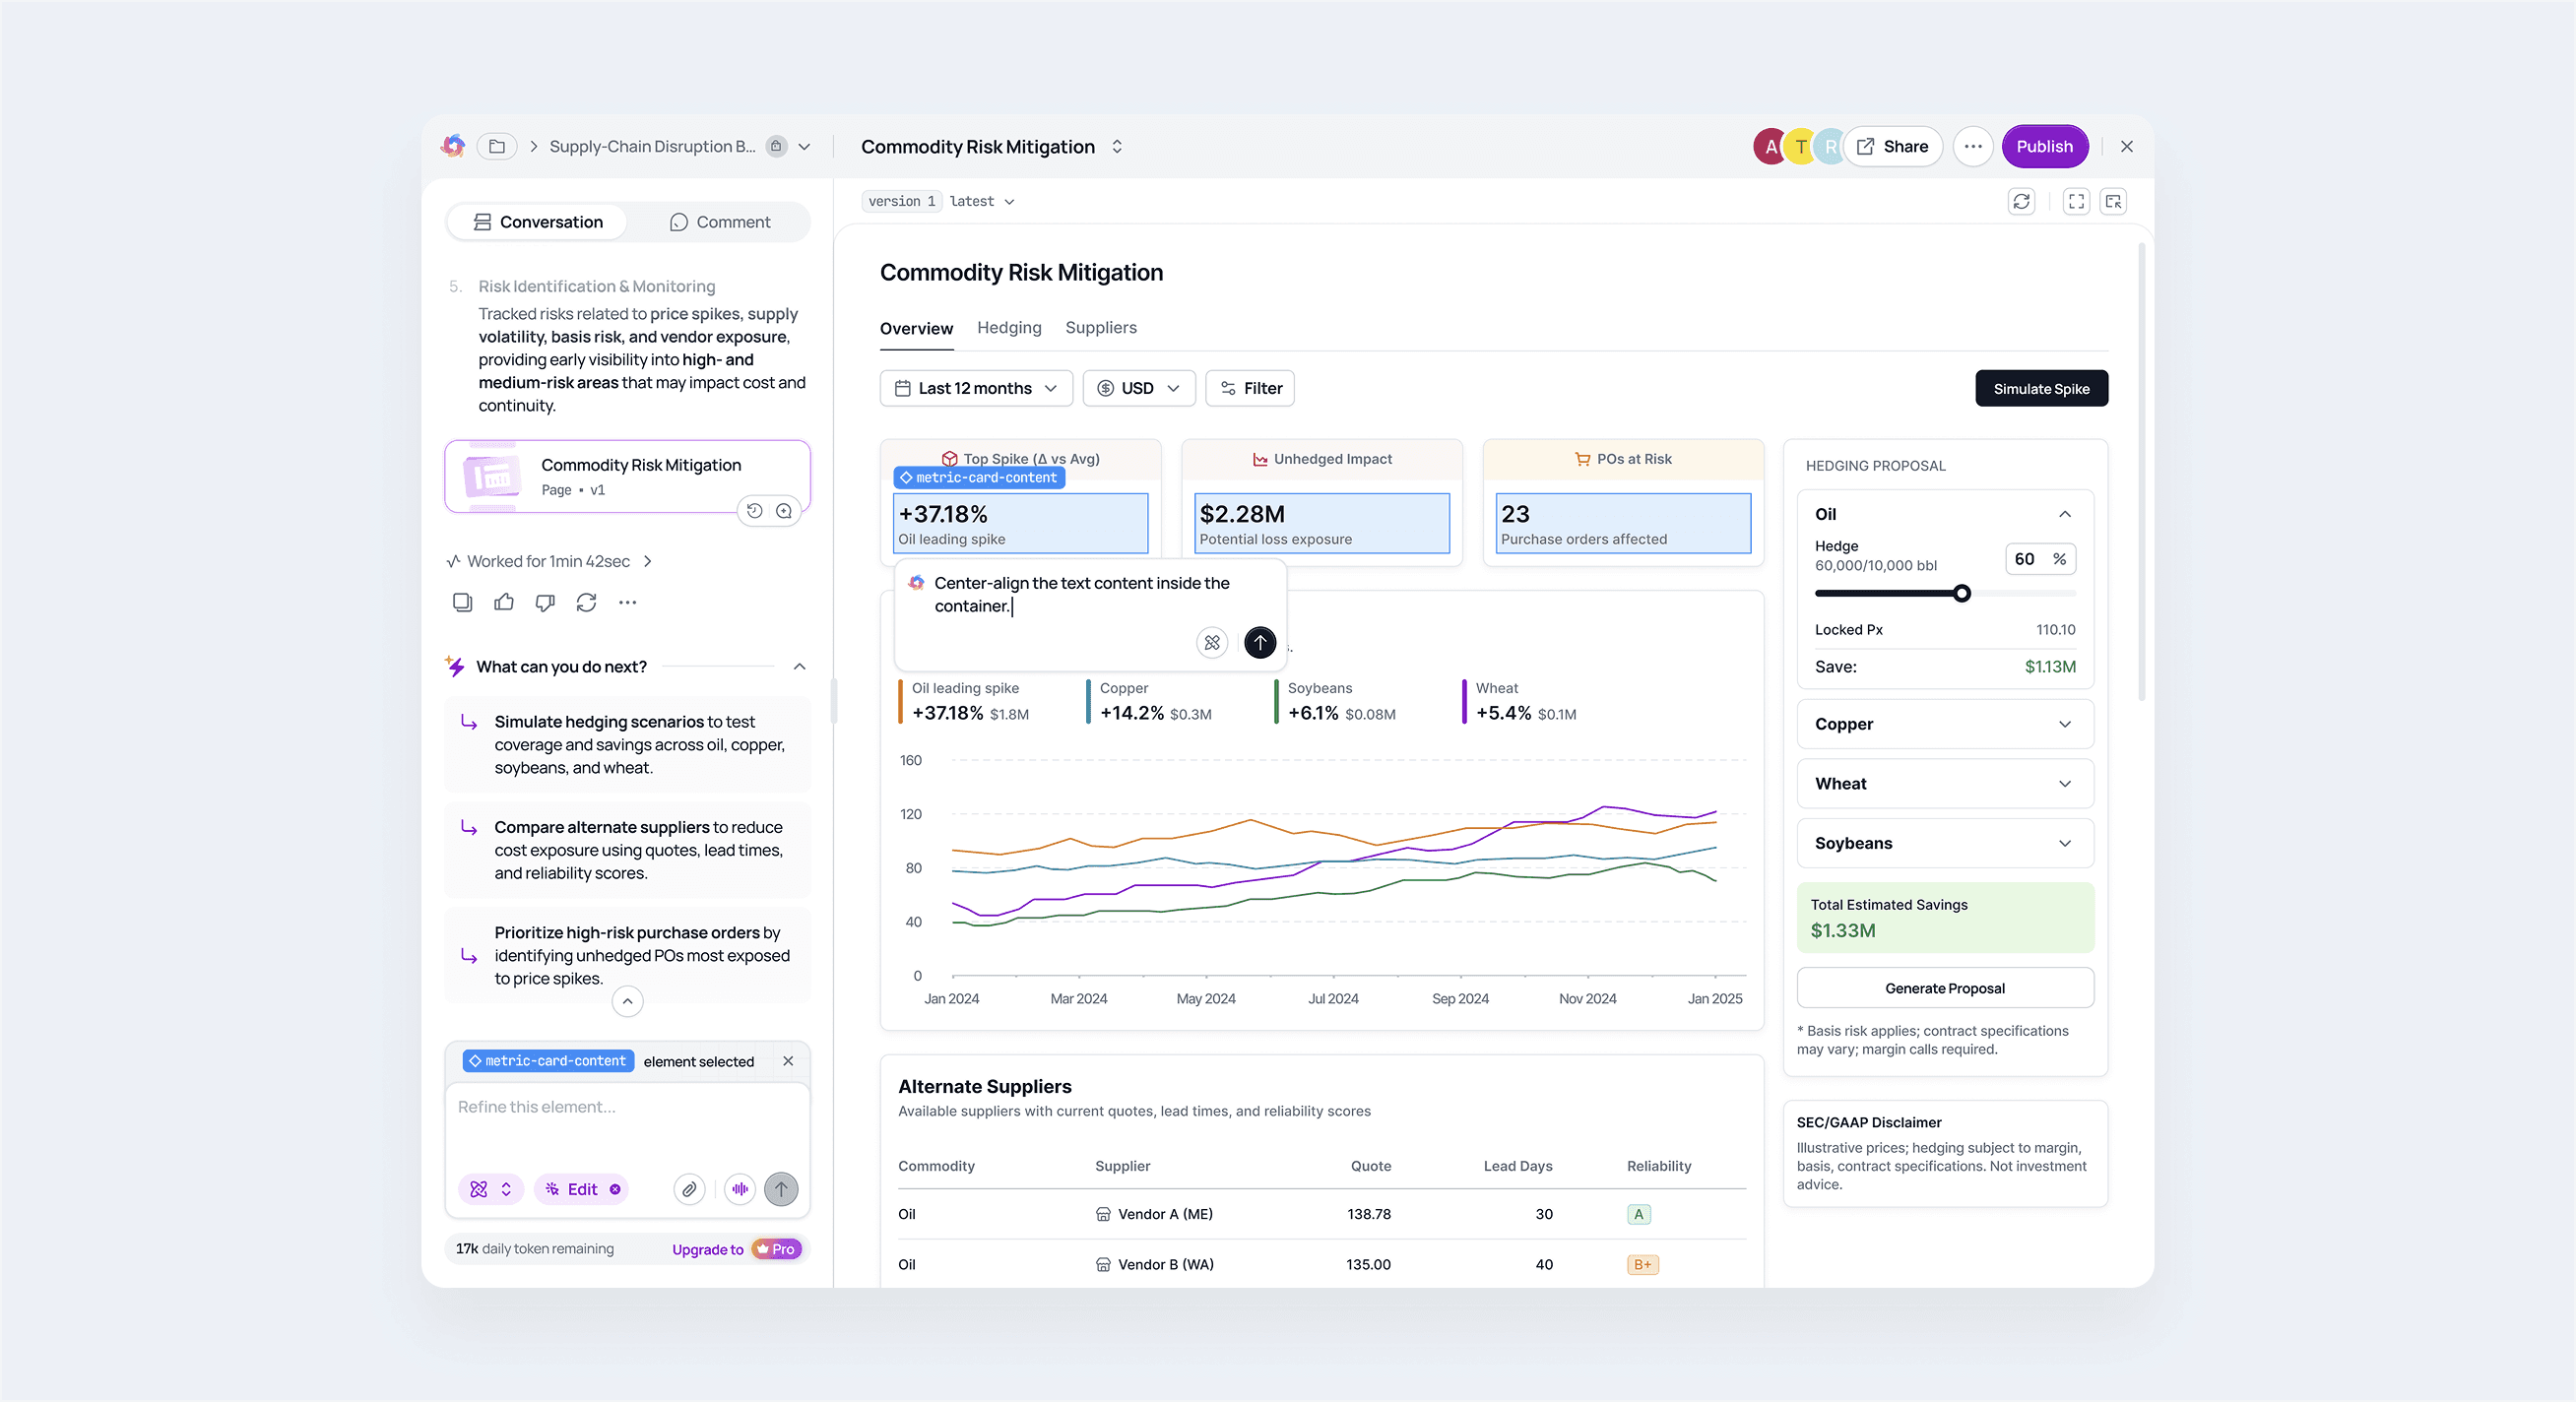Image resolution: width=2576 pixels, height=1402 pixels.
Task: Open the model selector in chat box
Action: pos(491,1189)
